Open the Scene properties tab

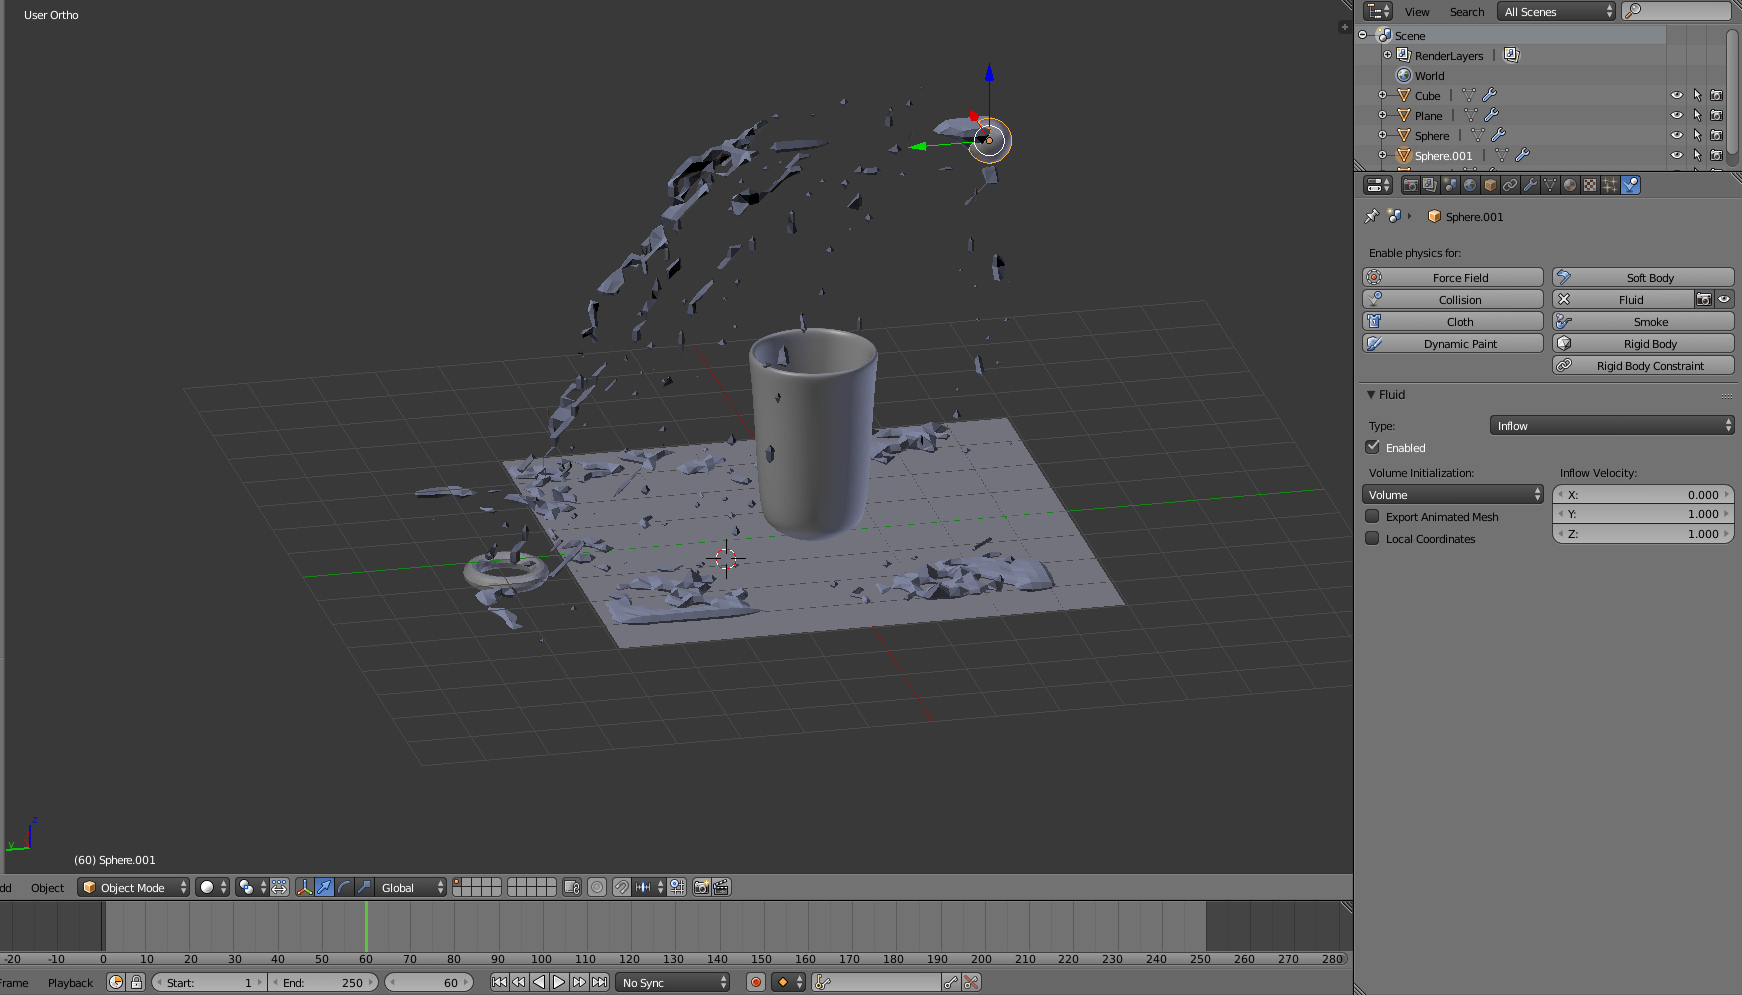pos(1450,185)
